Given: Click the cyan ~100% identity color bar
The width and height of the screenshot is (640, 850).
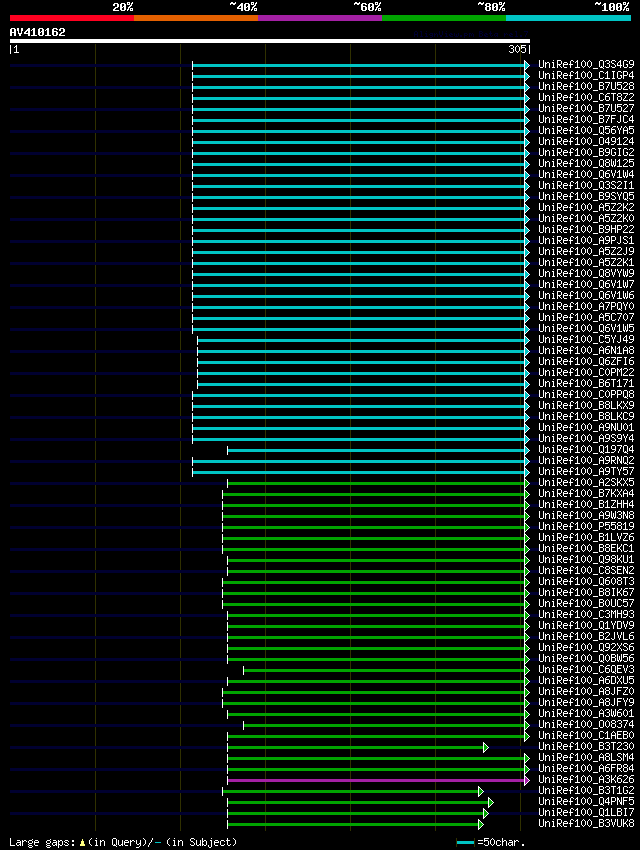Looking at the screenshot, I should (x=568, y=18).
